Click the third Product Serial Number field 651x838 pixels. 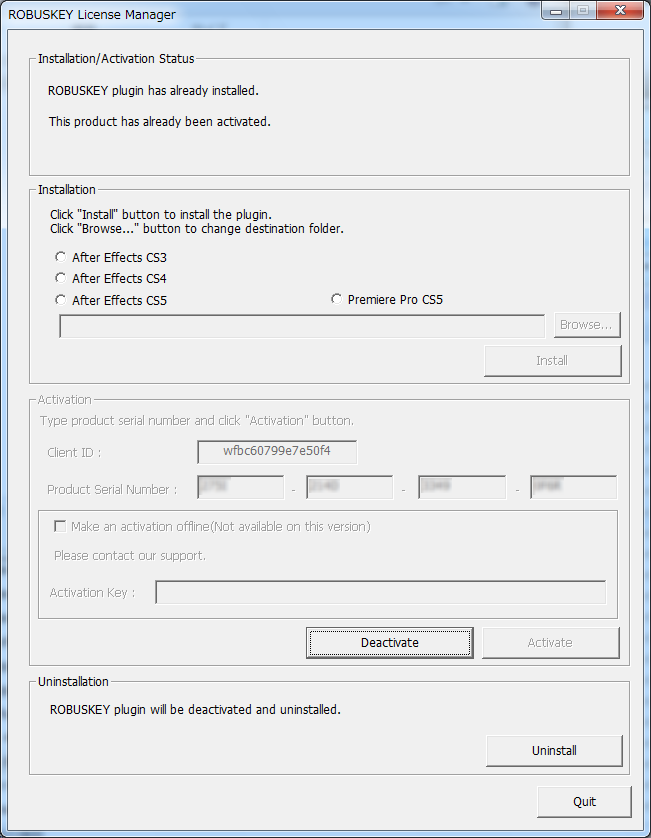[x=462, y=487]
